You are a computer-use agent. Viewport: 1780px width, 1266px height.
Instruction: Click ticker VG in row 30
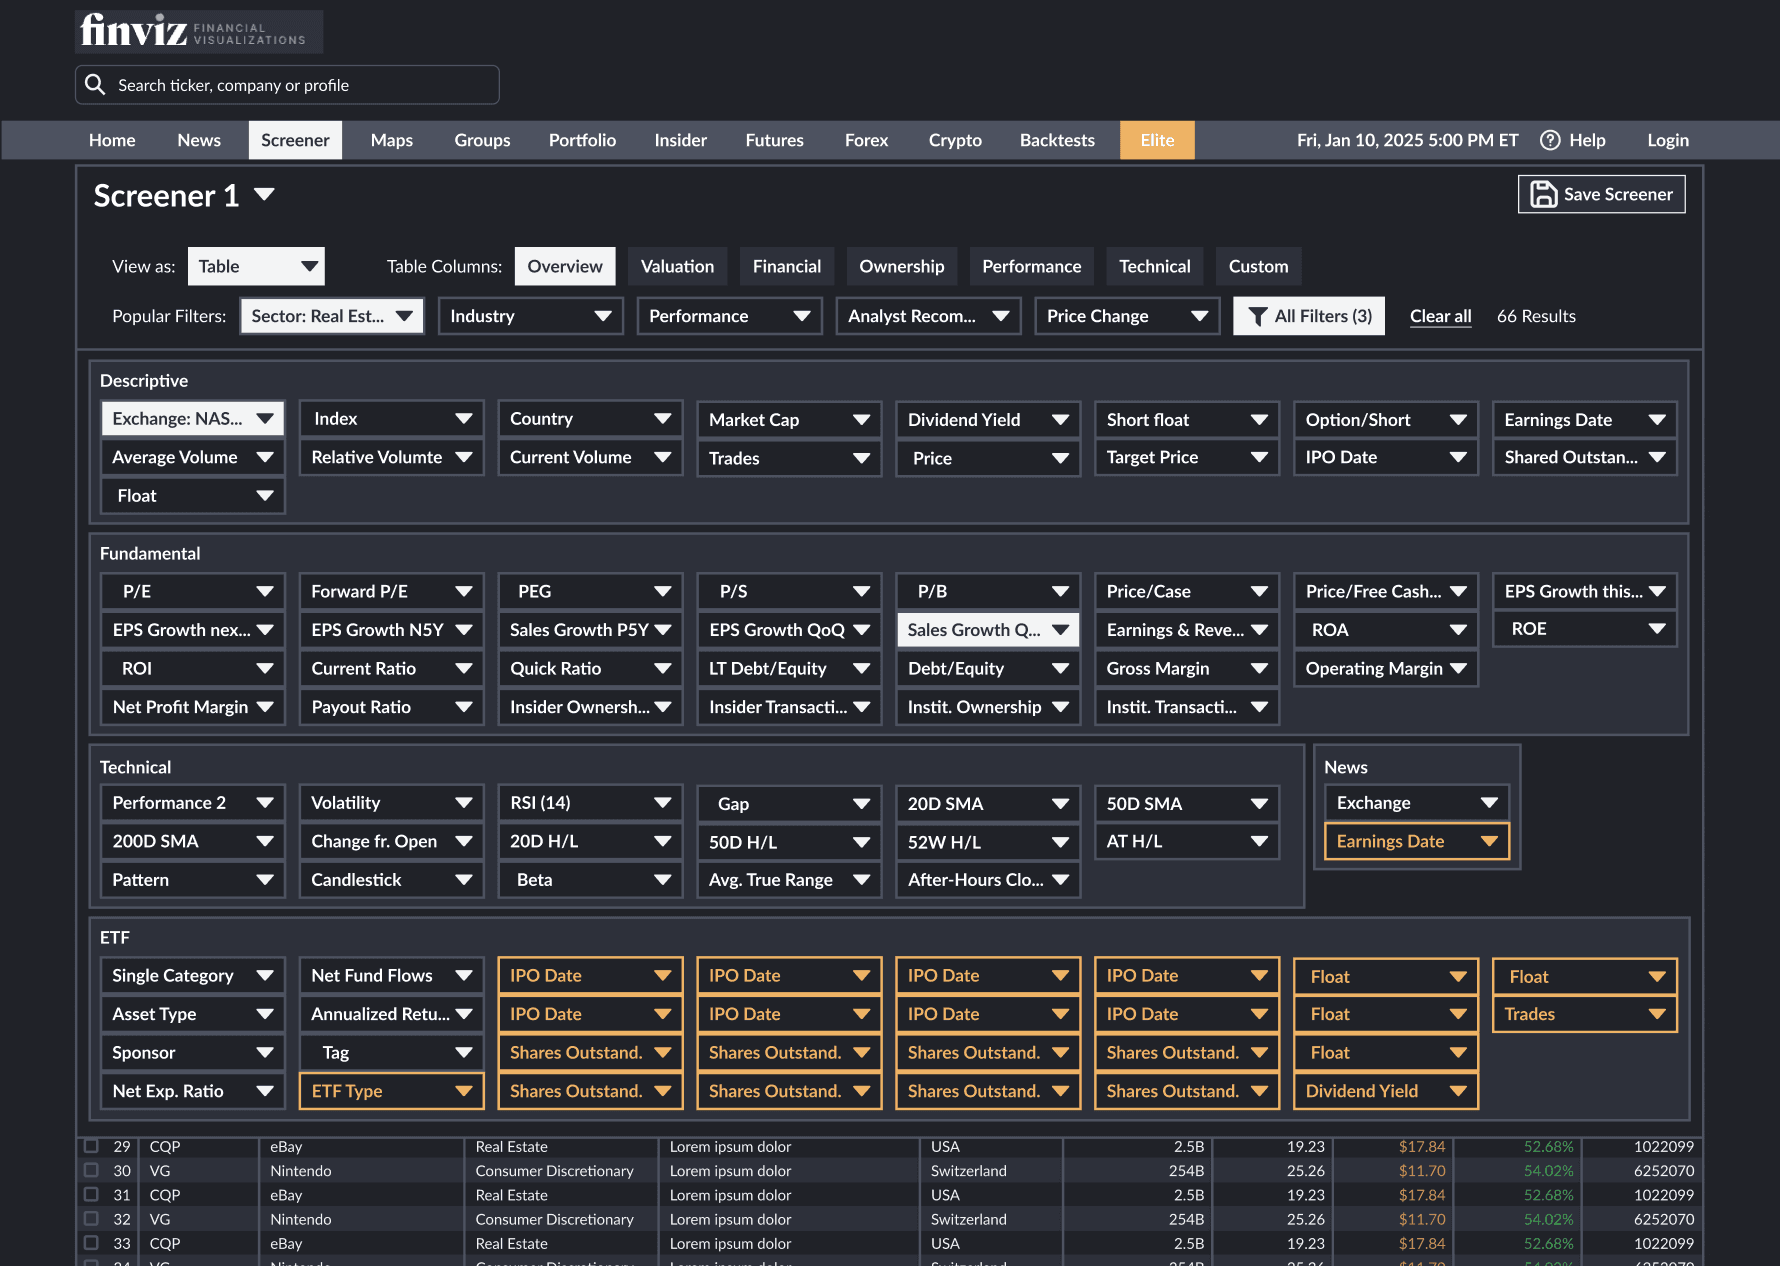160,1170
